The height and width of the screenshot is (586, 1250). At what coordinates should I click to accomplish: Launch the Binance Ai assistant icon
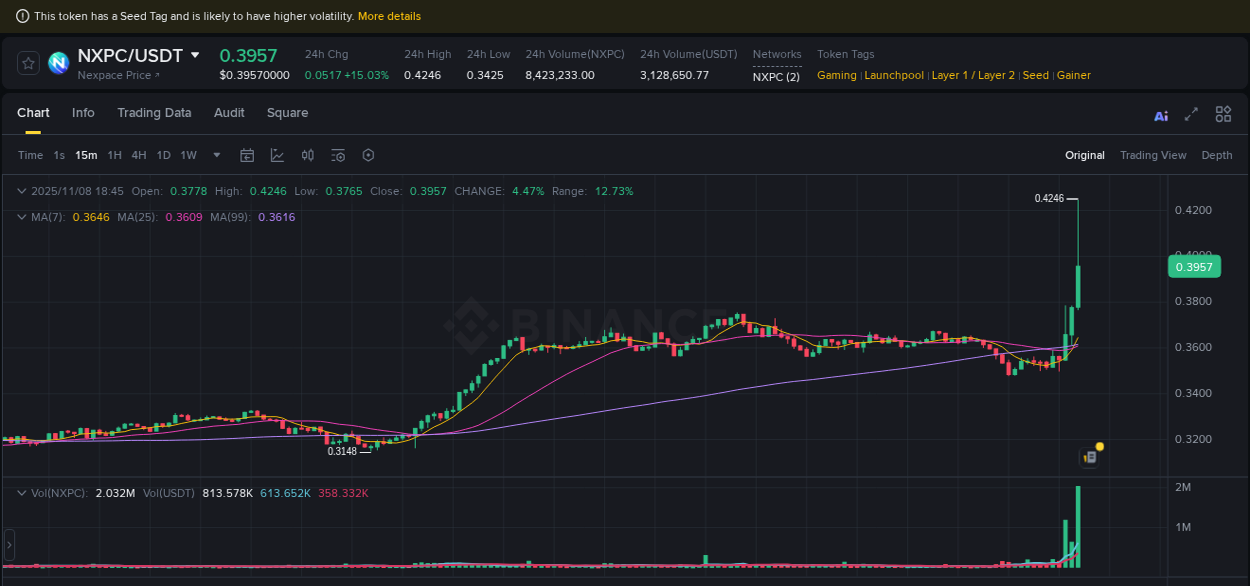[x=1161, y=116]
